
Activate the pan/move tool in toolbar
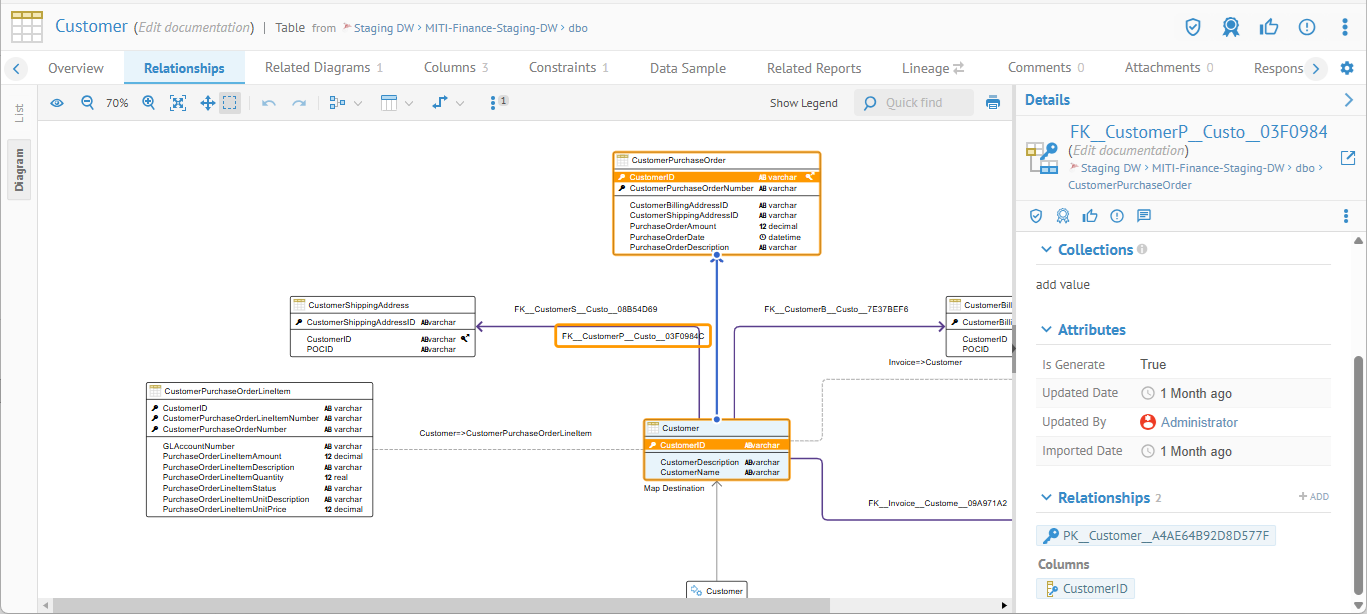tap(207, 103)
